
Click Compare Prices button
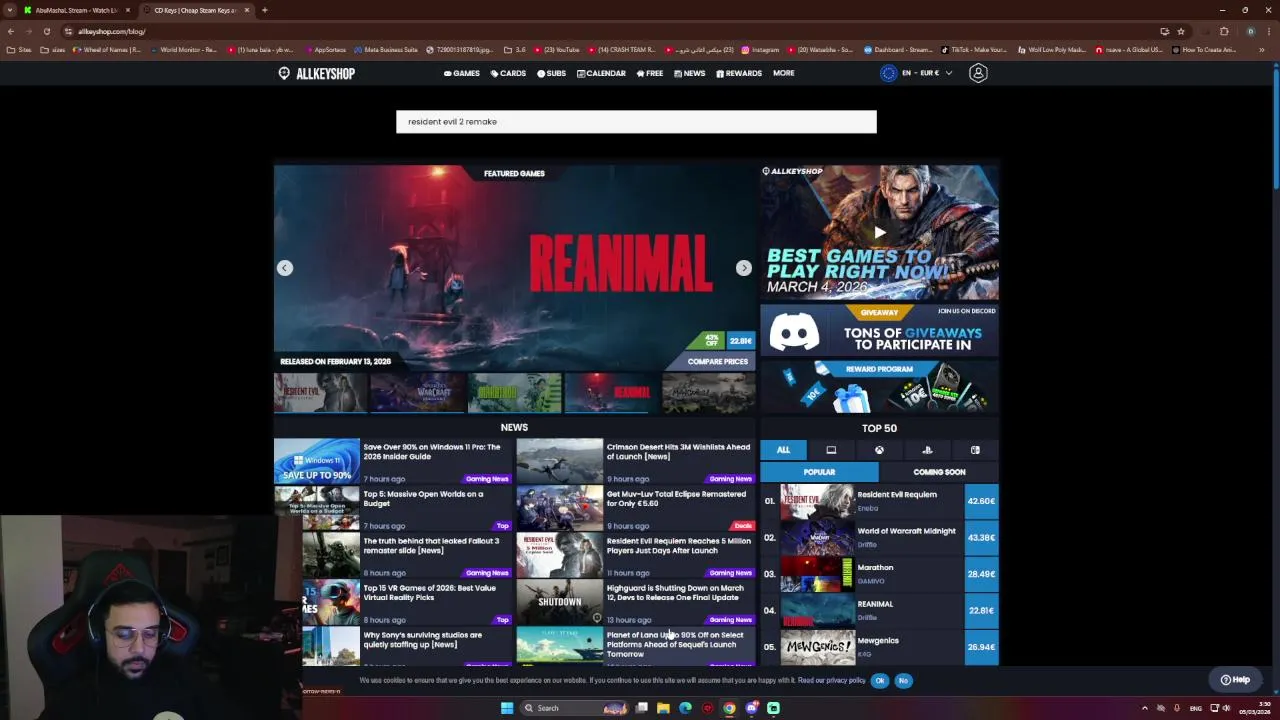click(717, 361)
